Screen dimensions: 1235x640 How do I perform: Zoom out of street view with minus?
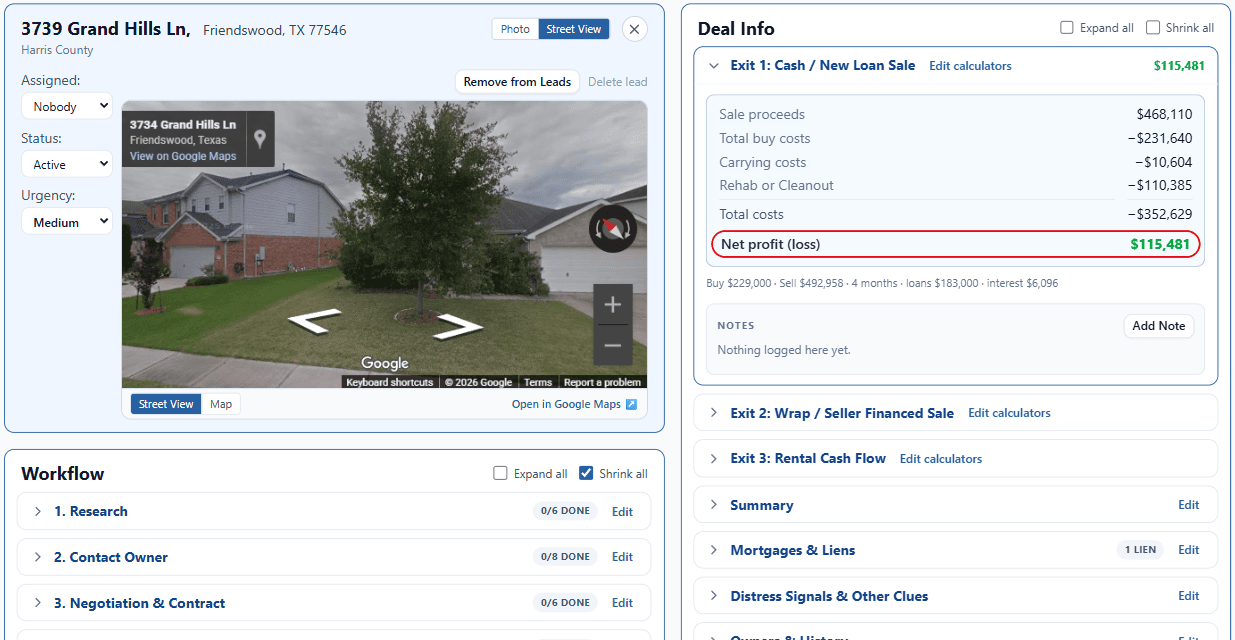pyautogui.click(x=613, y=346)
